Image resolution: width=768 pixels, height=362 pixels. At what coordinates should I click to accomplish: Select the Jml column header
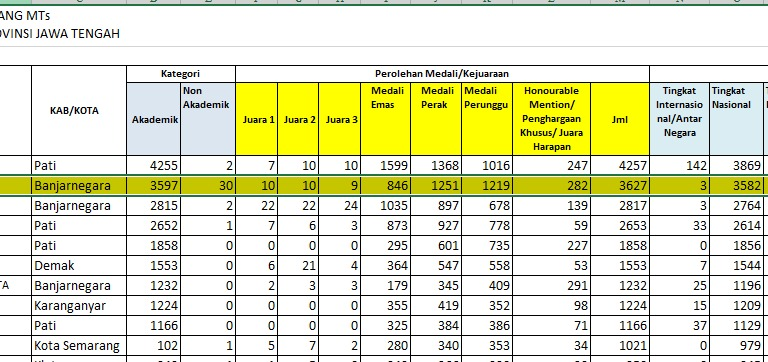tap(620, 119)
